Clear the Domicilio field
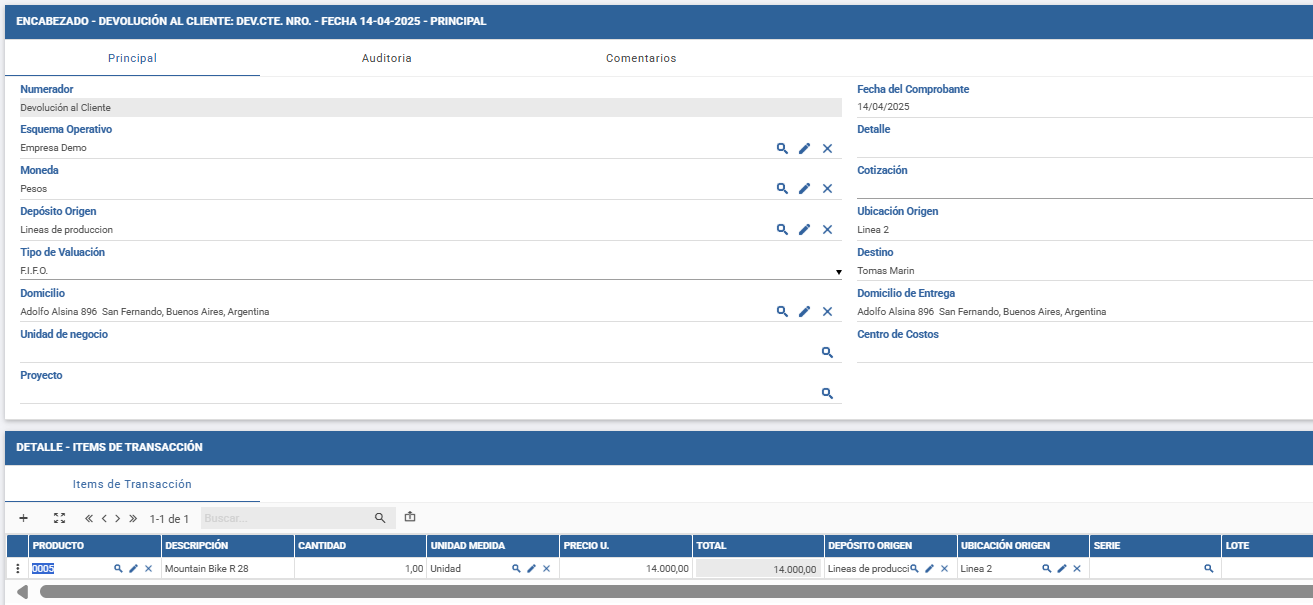The width and height of the screenshot is (1313, 605). pos(827,311)
